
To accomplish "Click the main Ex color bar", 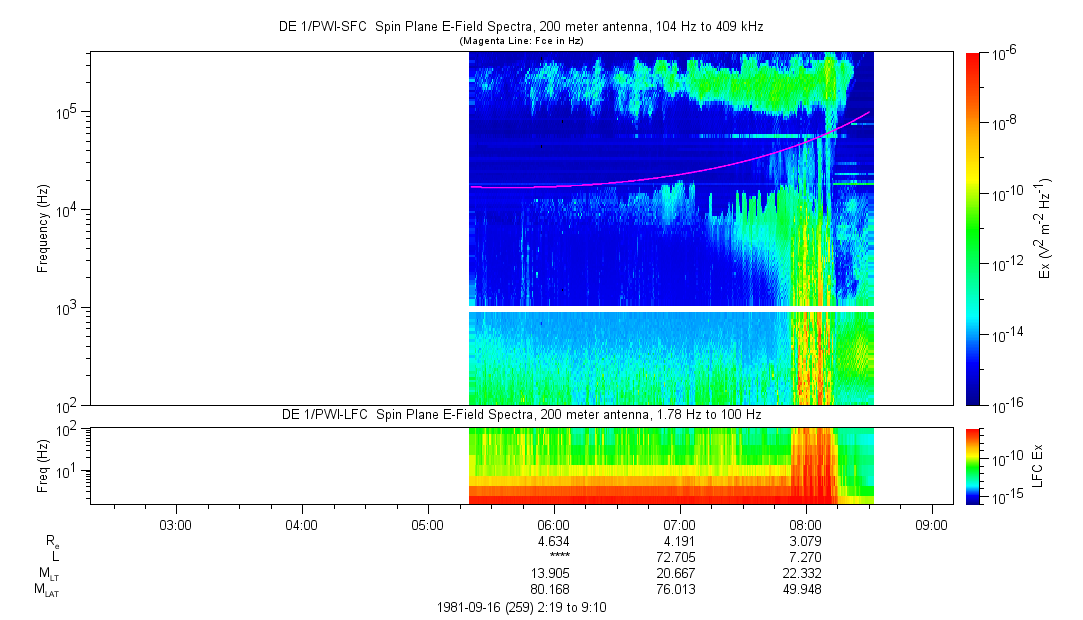I will click(974, 229).
